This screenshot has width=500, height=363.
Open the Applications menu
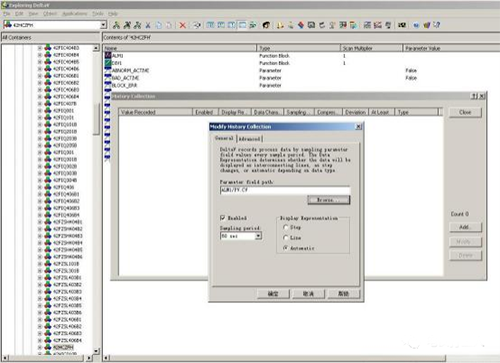point(75,14)
